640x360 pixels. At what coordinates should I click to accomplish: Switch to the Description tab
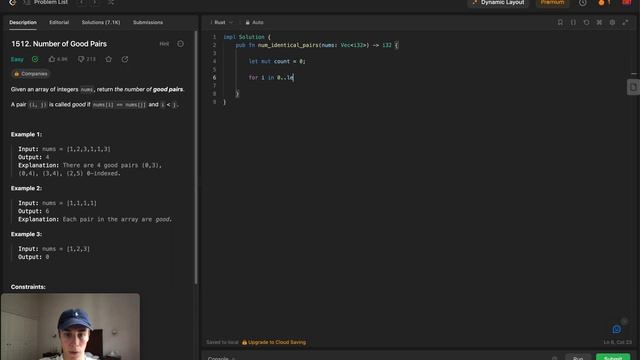coord(23,22)
